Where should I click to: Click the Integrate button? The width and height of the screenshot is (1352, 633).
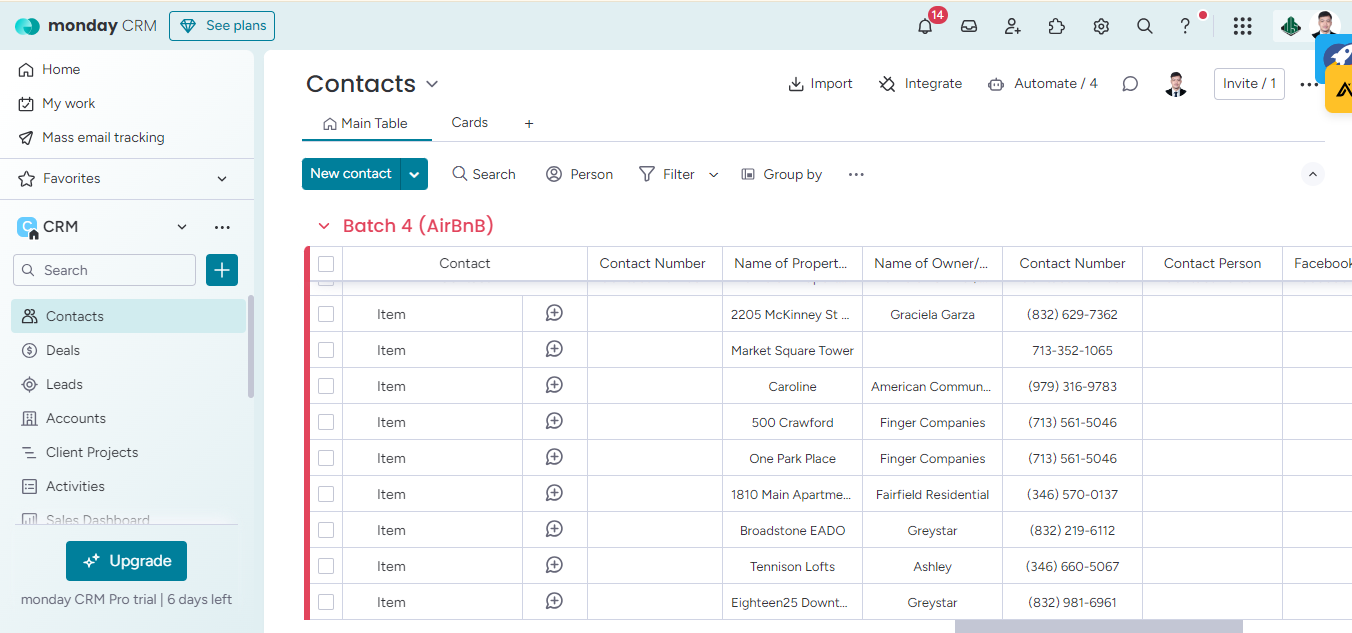coord(920,84)
